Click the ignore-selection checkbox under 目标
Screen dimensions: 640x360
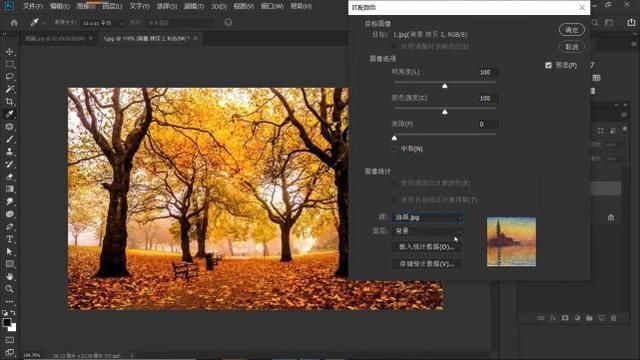point(394,47)
